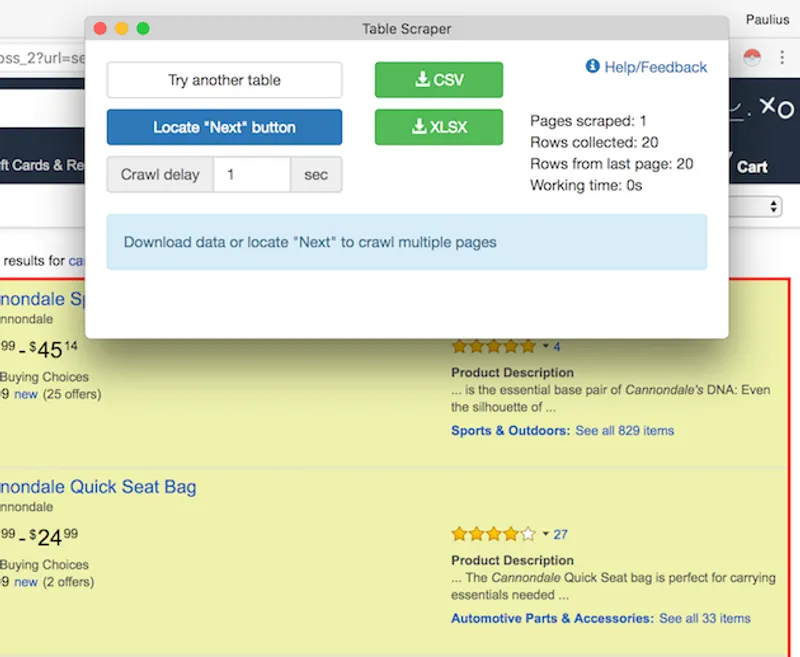Click the Pokeball extension icon in browser toolbar

pos(753,56)
